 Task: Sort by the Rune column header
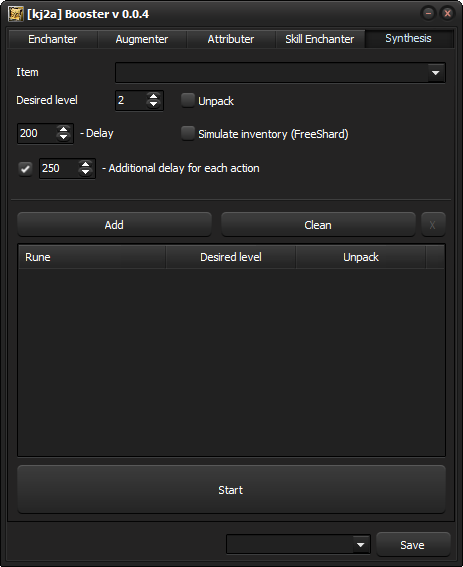[x=92, y=257]
